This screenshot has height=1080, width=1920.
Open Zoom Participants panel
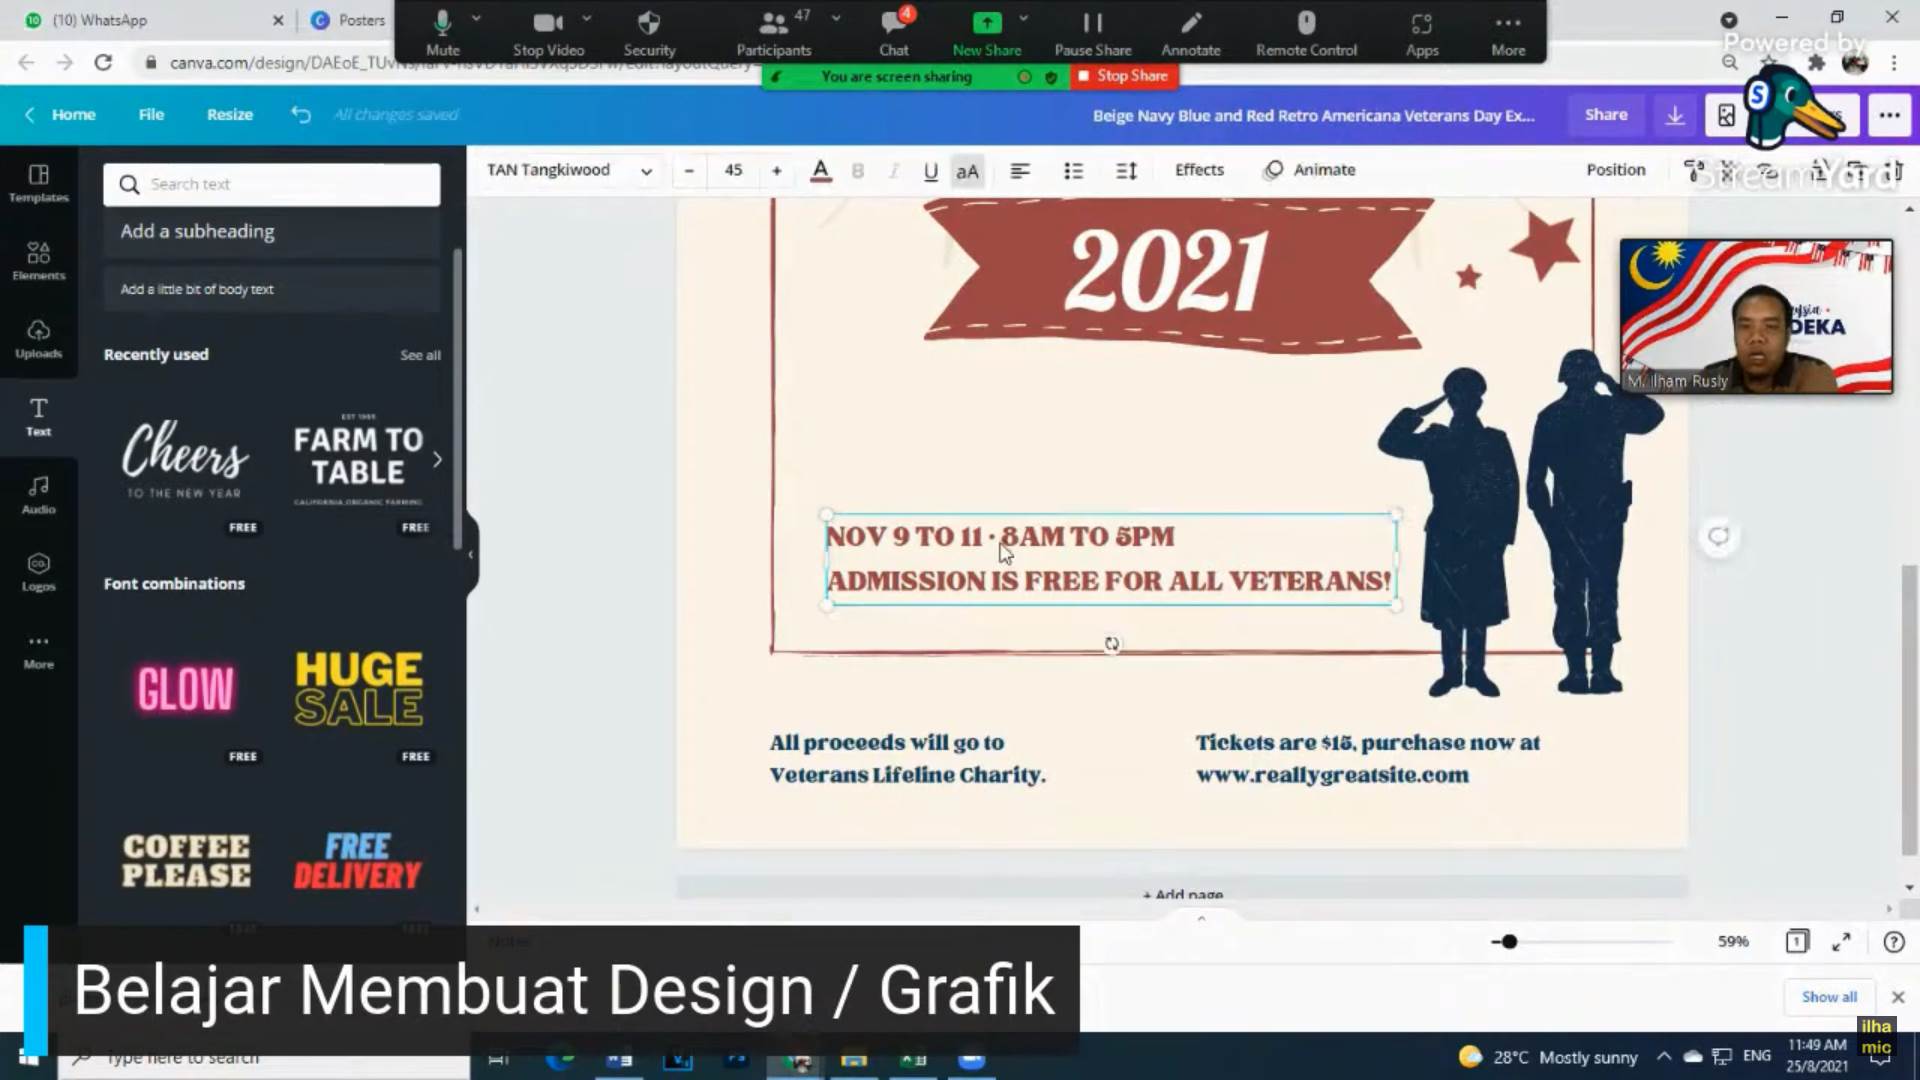pos(773,33)
